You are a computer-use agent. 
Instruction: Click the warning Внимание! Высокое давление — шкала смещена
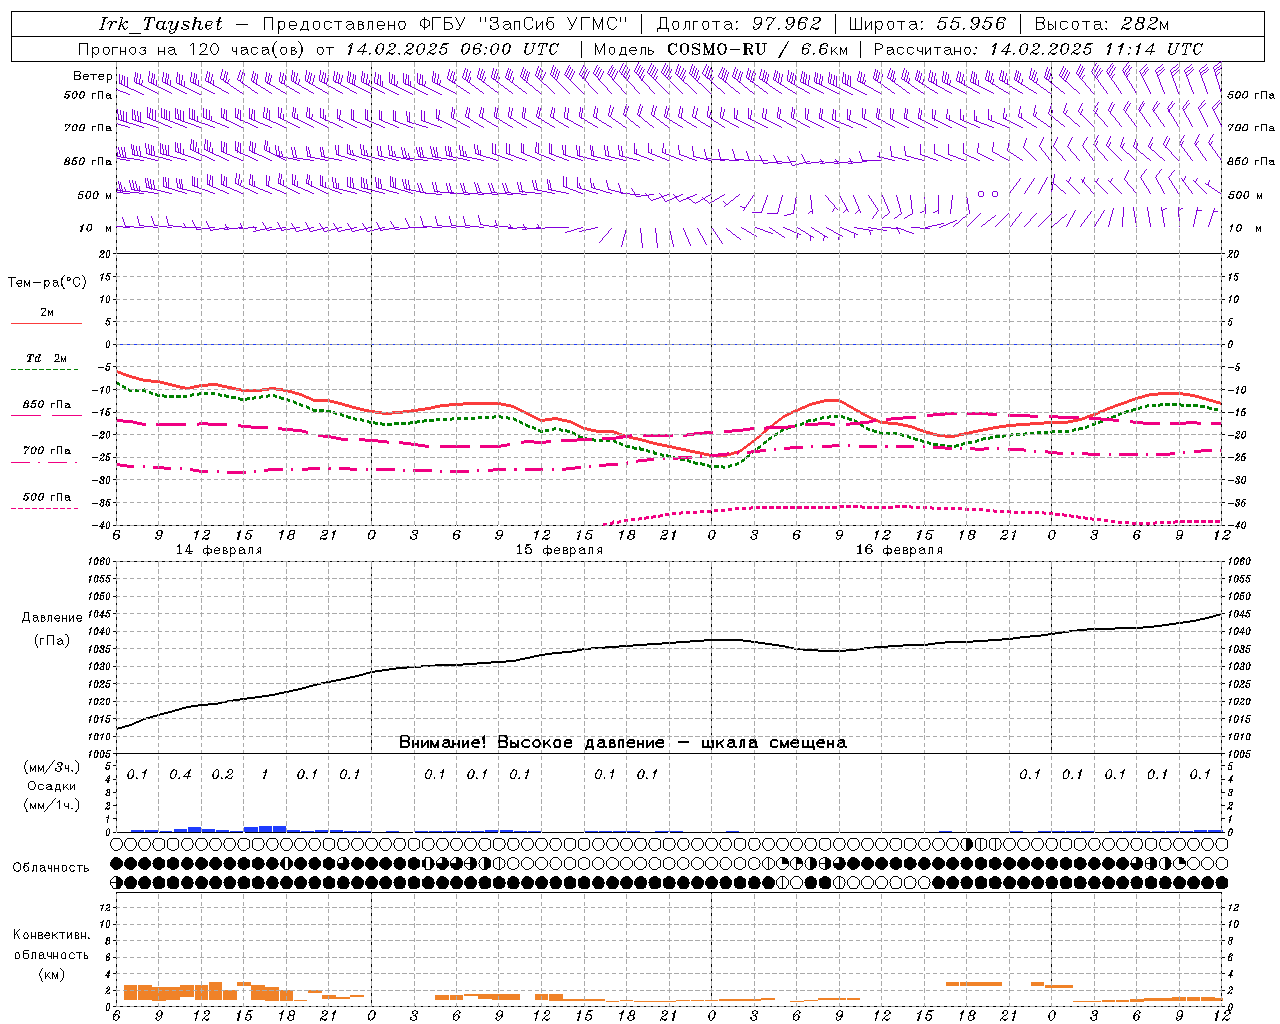[x=622, y=743]
